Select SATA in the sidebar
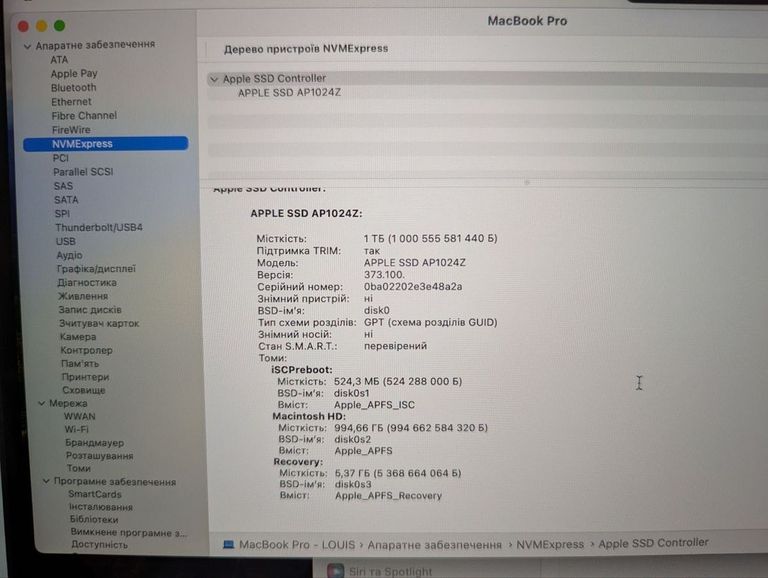The image size is (768, 578). click(66, 200)
